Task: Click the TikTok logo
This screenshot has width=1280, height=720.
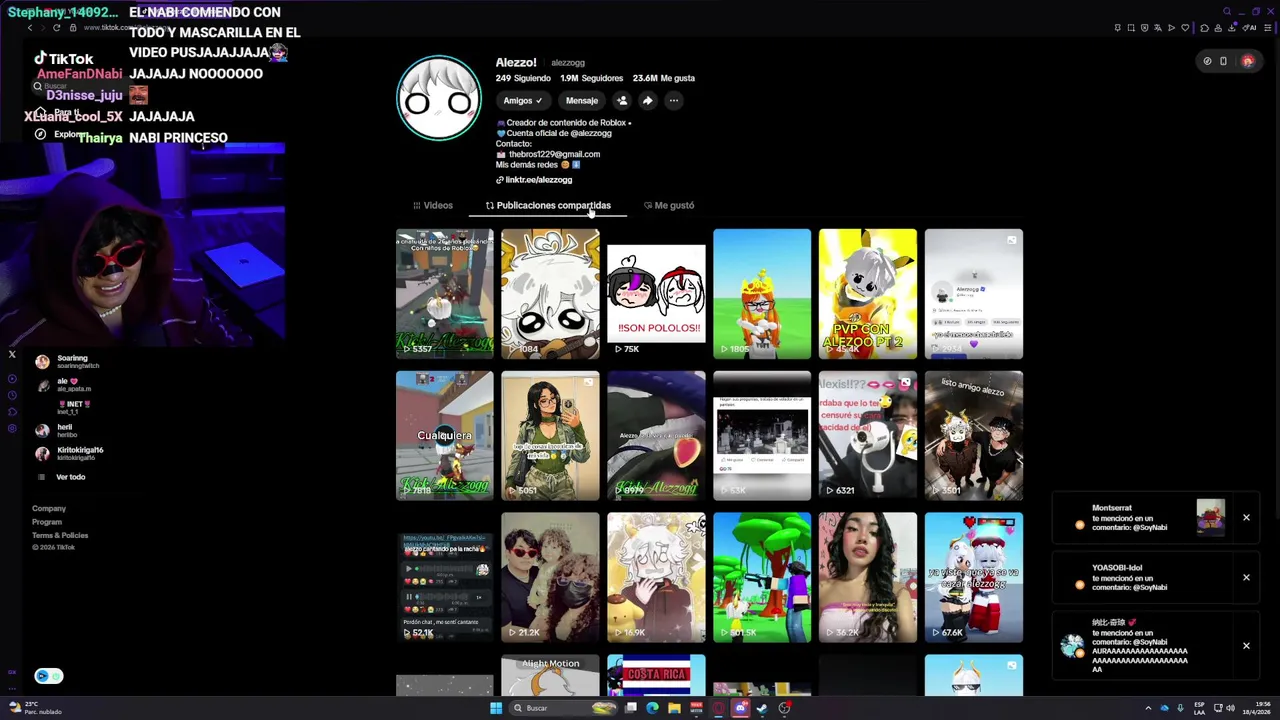Action: 64,59
